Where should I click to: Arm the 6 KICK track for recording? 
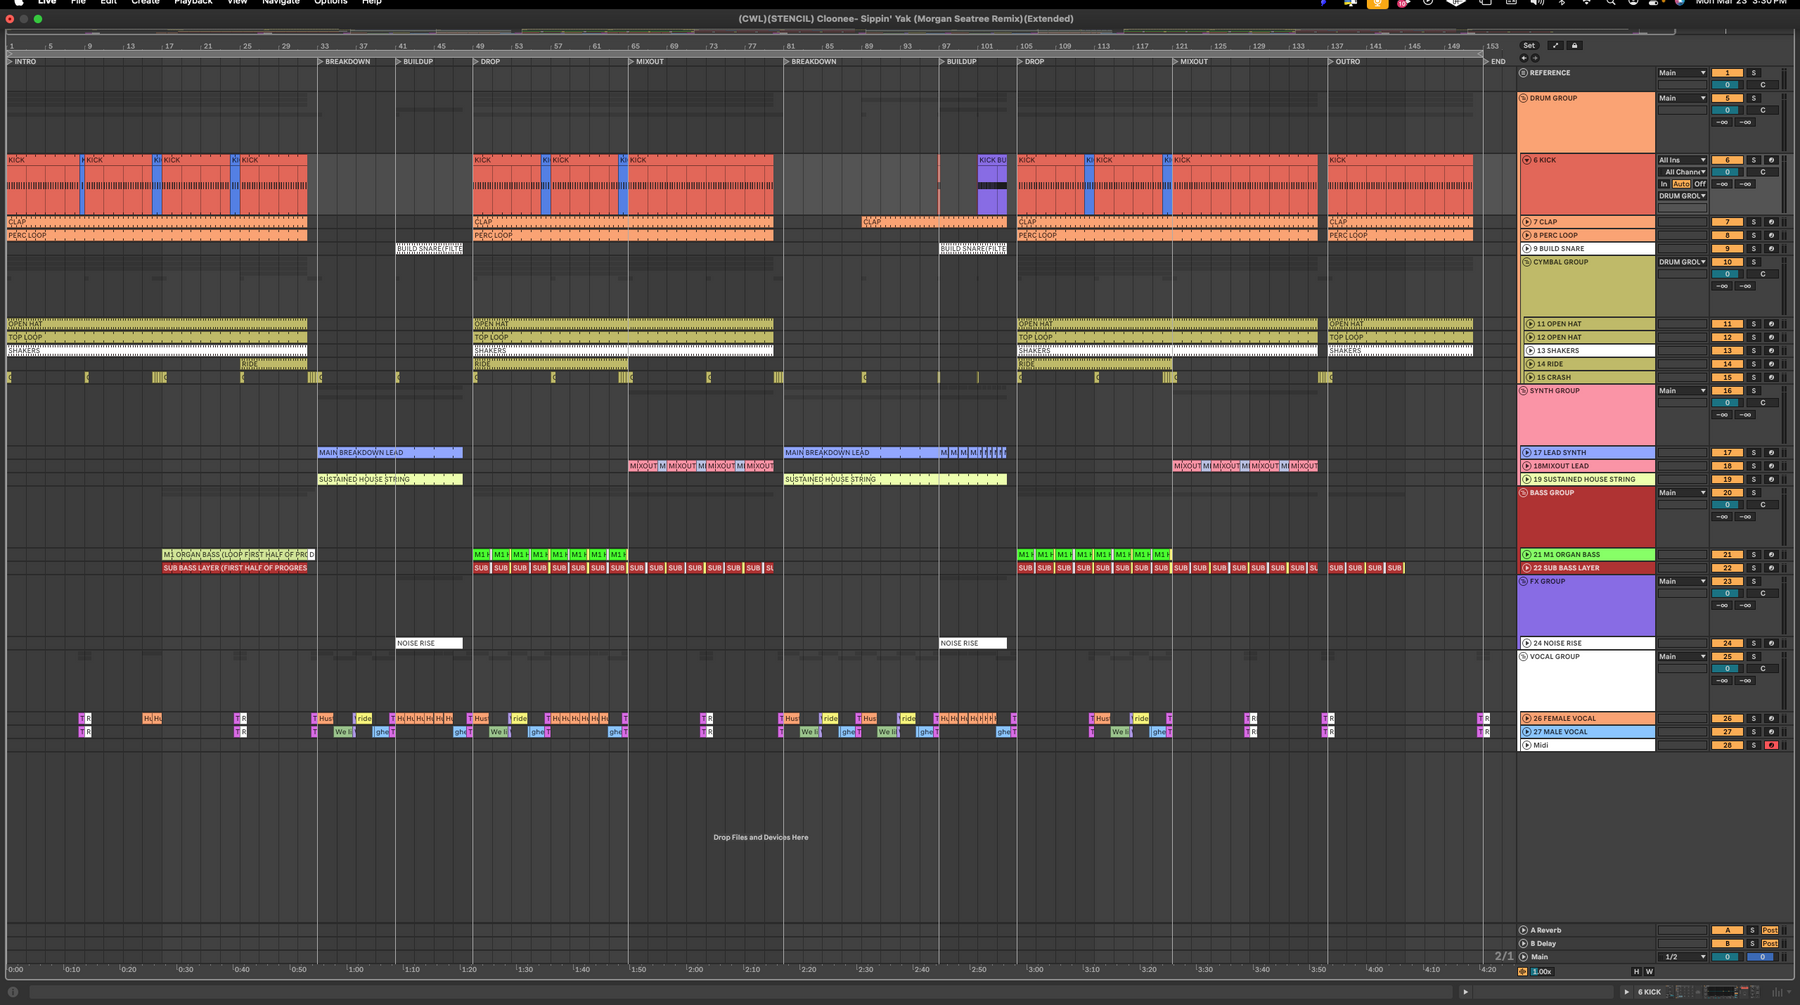[1771, 160]
